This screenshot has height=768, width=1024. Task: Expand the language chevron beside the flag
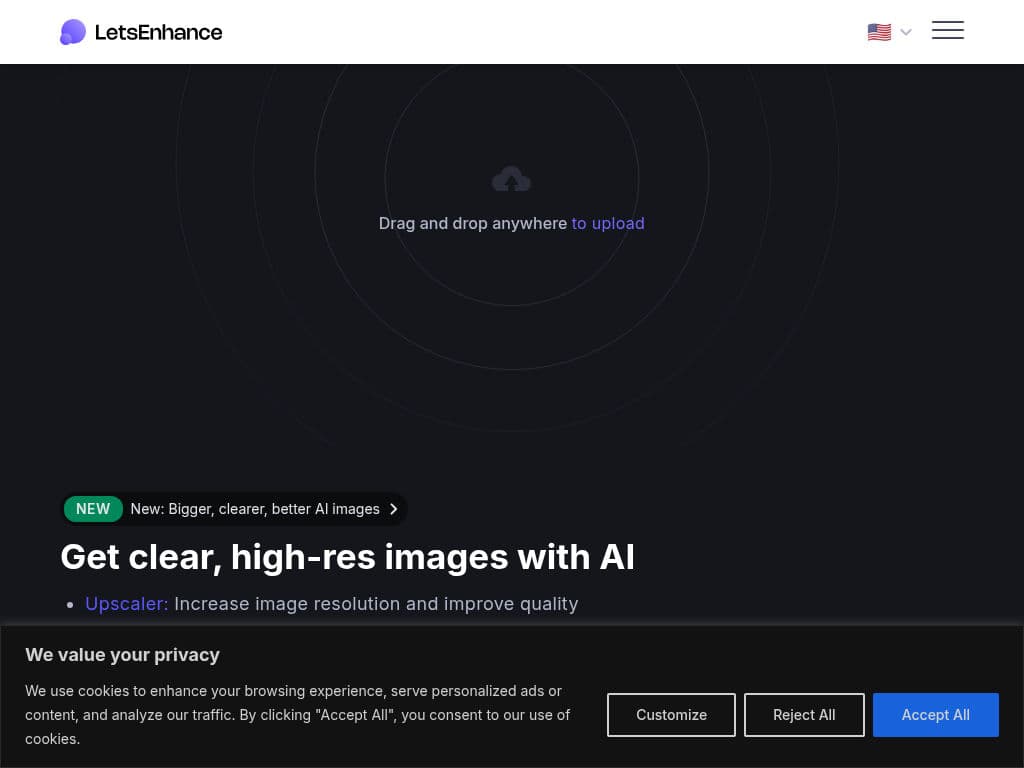tap(906, 32)
